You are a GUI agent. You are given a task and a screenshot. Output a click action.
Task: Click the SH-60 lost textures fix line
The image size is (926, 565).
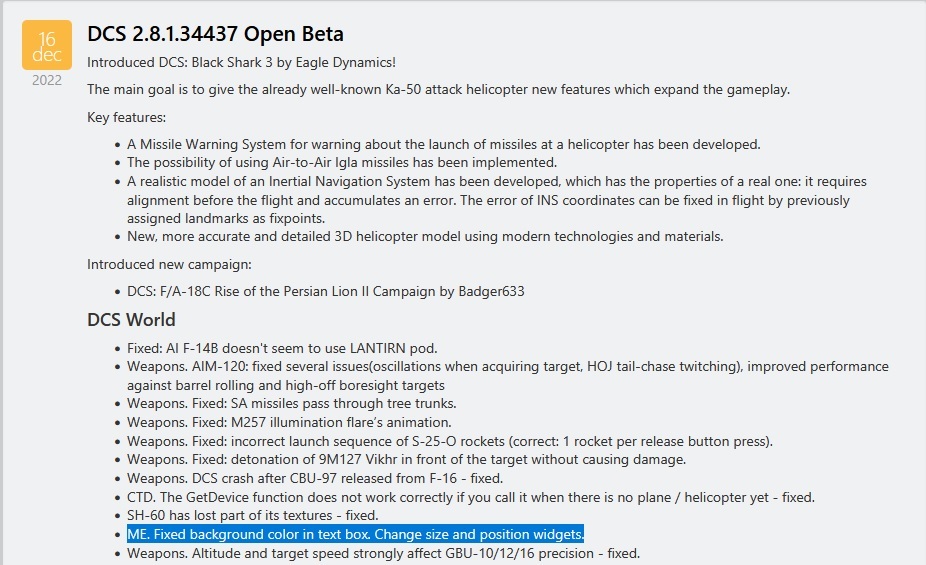coord(252,516)
